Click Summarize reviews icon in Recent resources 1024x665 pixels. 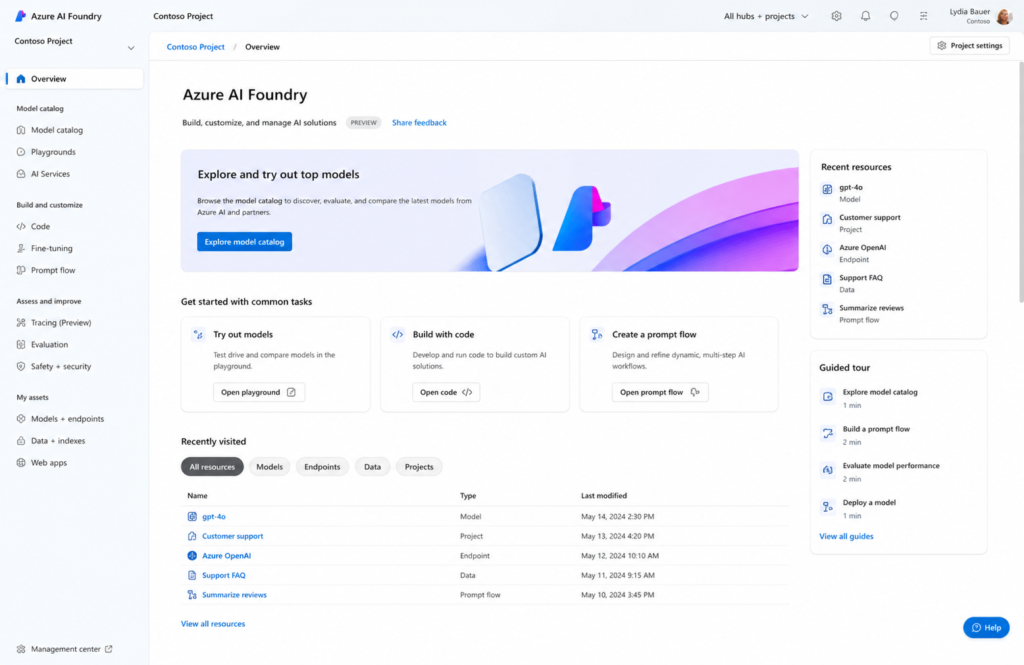pos(827,310)
